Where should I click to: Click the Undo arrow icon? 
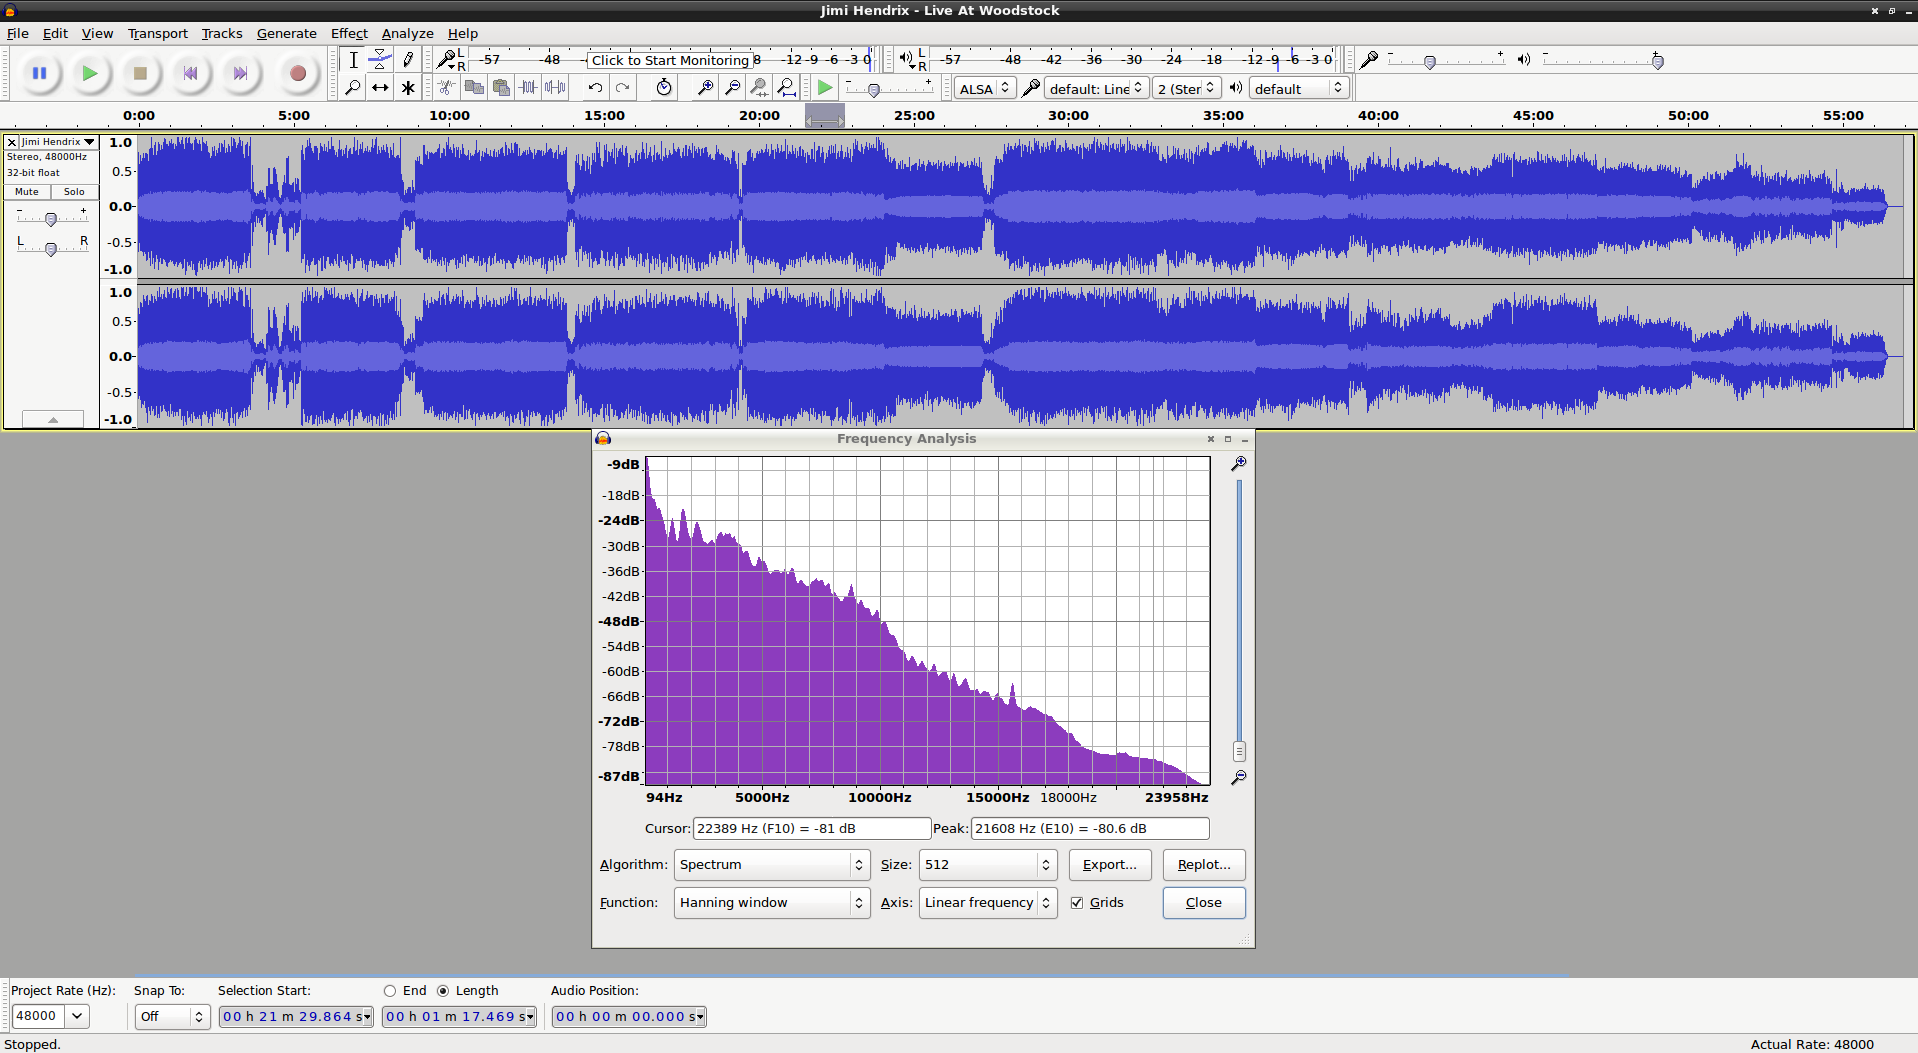click(x=595, y=88)
